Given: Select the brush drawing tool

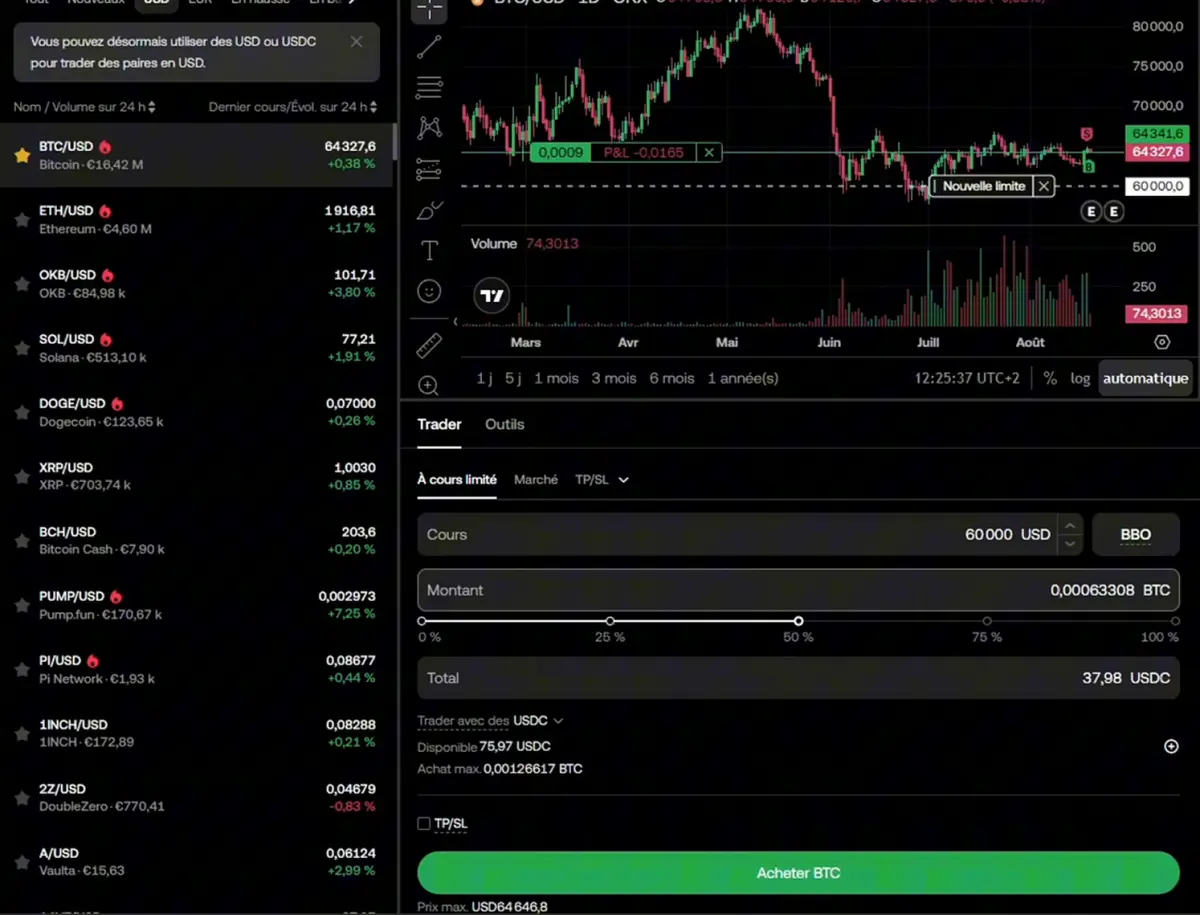Looking at the screenshot, I should click(x=429, y=210).
